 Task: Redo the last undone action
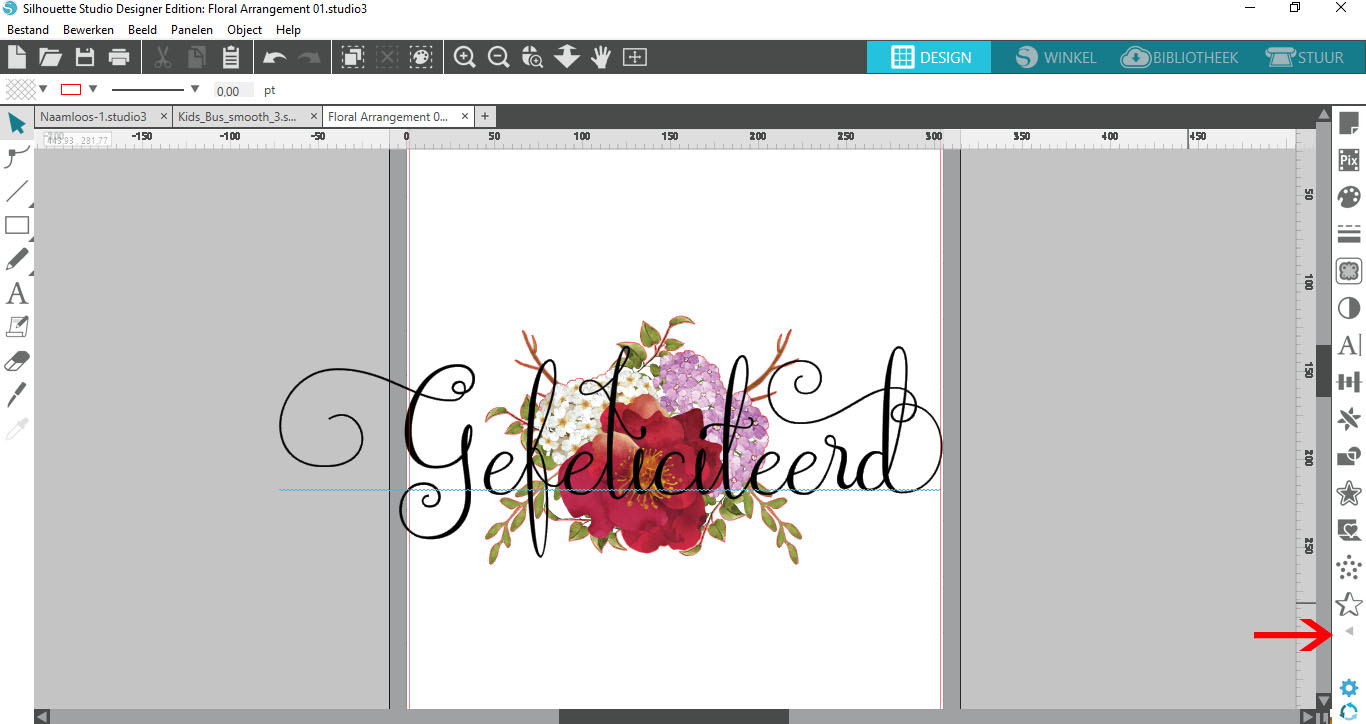pyautogui.click(x=308, y=58)
